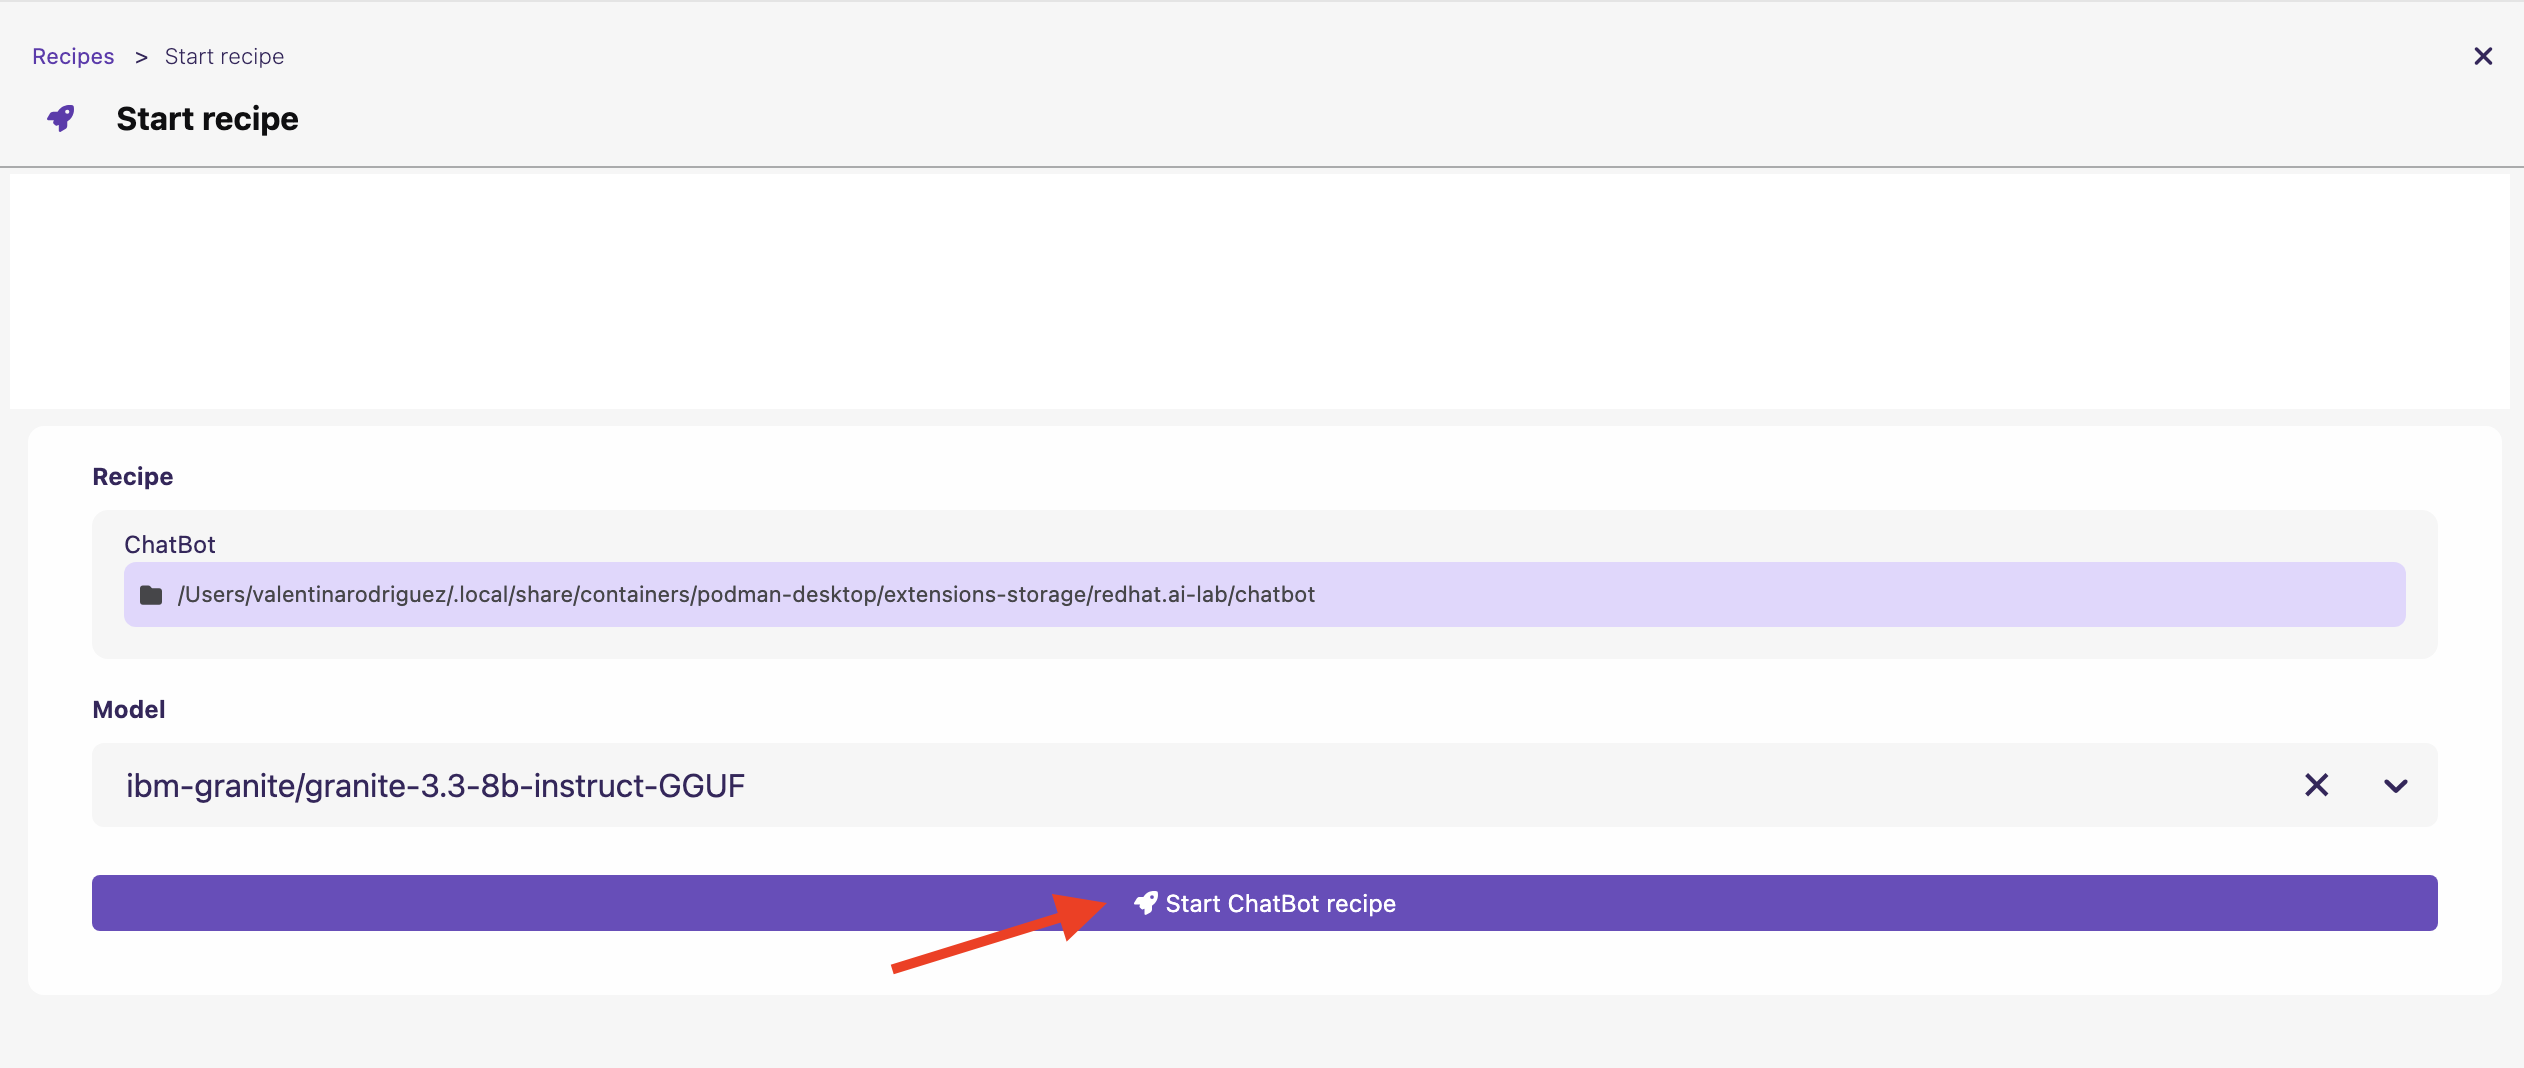2524x1068 pixels.
Task: Click the Recipe section heading
Action: (x=132, y=477)
